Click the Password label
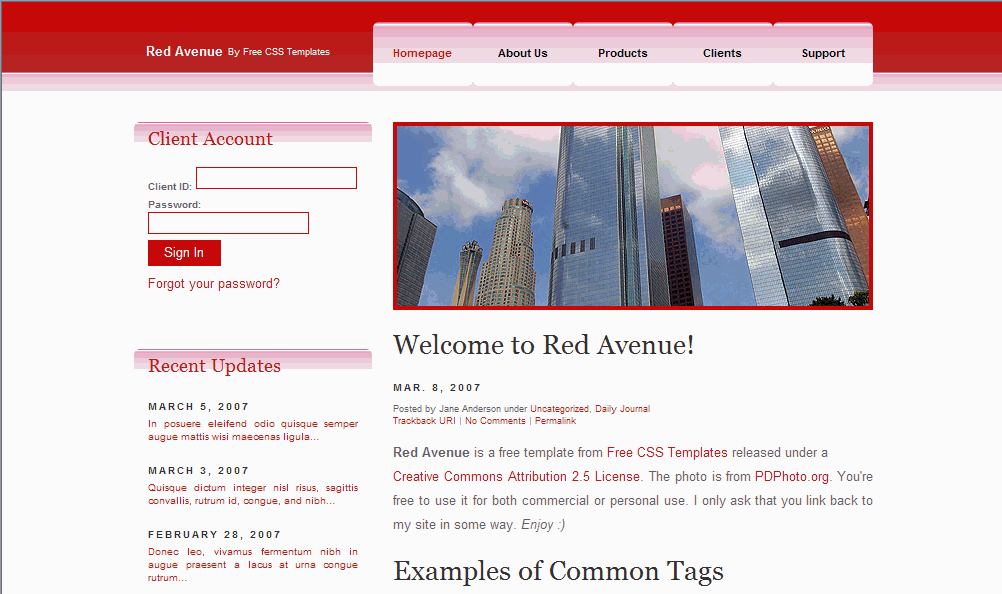The width and height of the screenshot is (1002, 594). [174, 204]
